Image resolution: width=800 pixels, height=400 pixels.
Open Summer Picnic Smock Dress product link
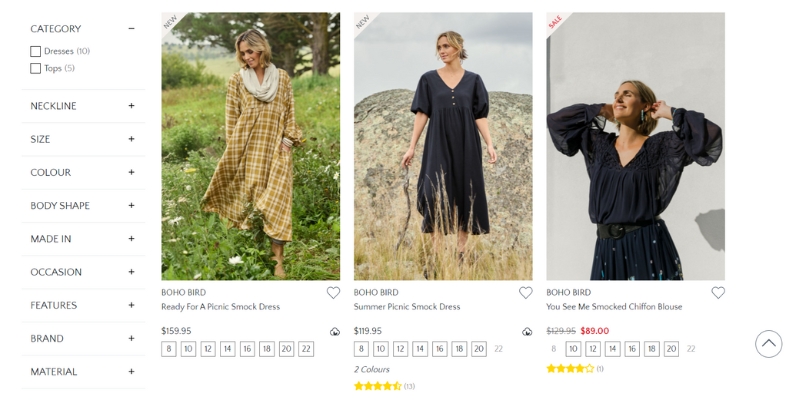(407, 307)
